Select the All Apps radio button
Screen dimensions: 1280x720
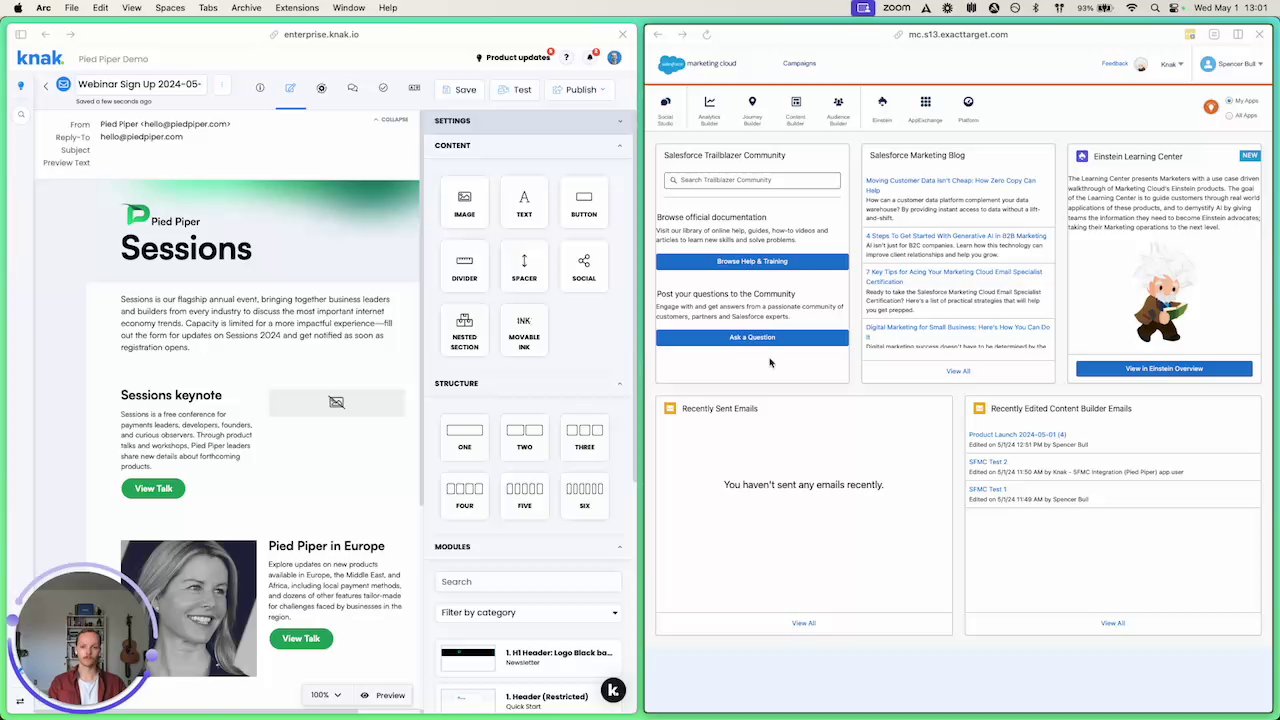coord(1230,116)
